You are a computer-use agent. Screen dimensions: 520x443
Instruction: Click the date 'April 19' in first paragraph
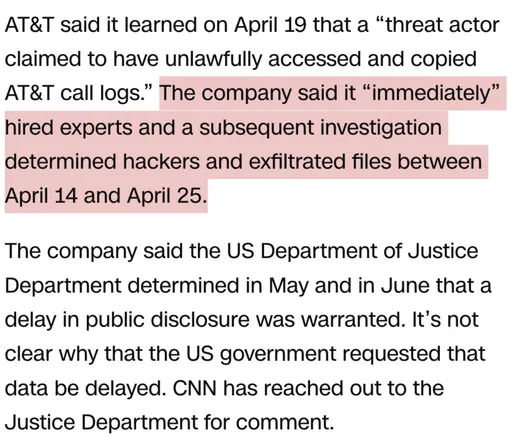click(270, 26)
